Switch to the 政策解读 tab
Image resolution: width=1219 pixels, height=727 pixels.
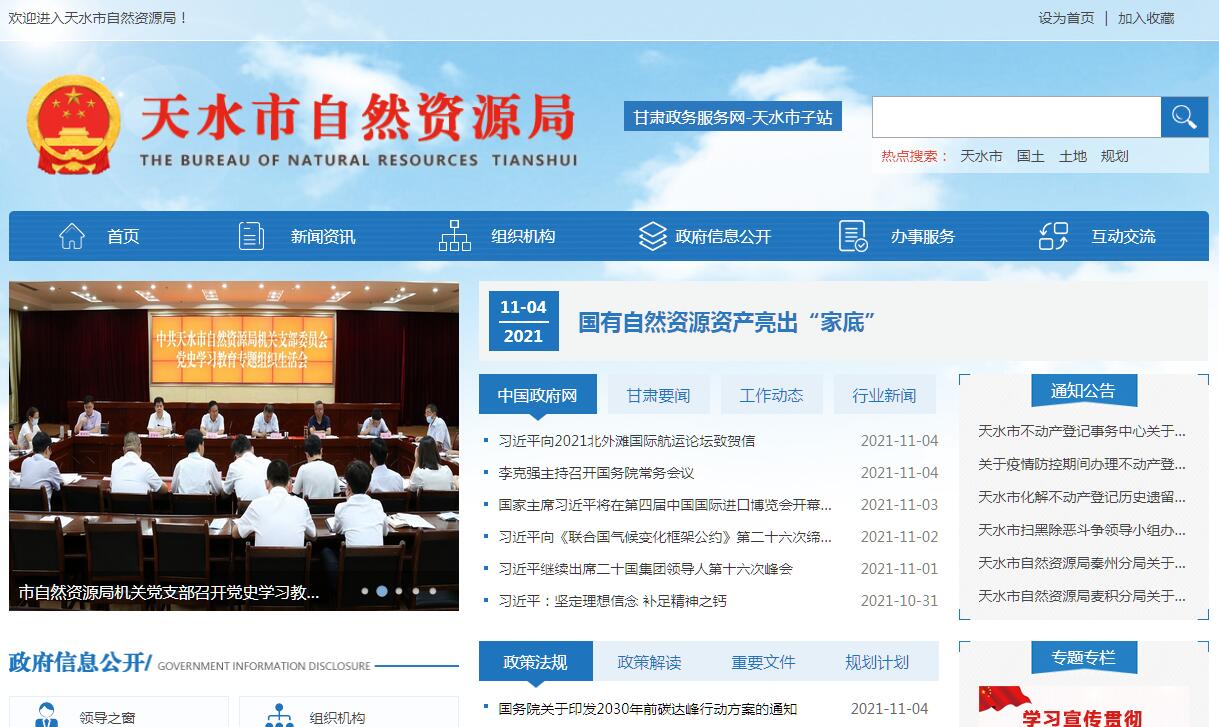[649, 662]
